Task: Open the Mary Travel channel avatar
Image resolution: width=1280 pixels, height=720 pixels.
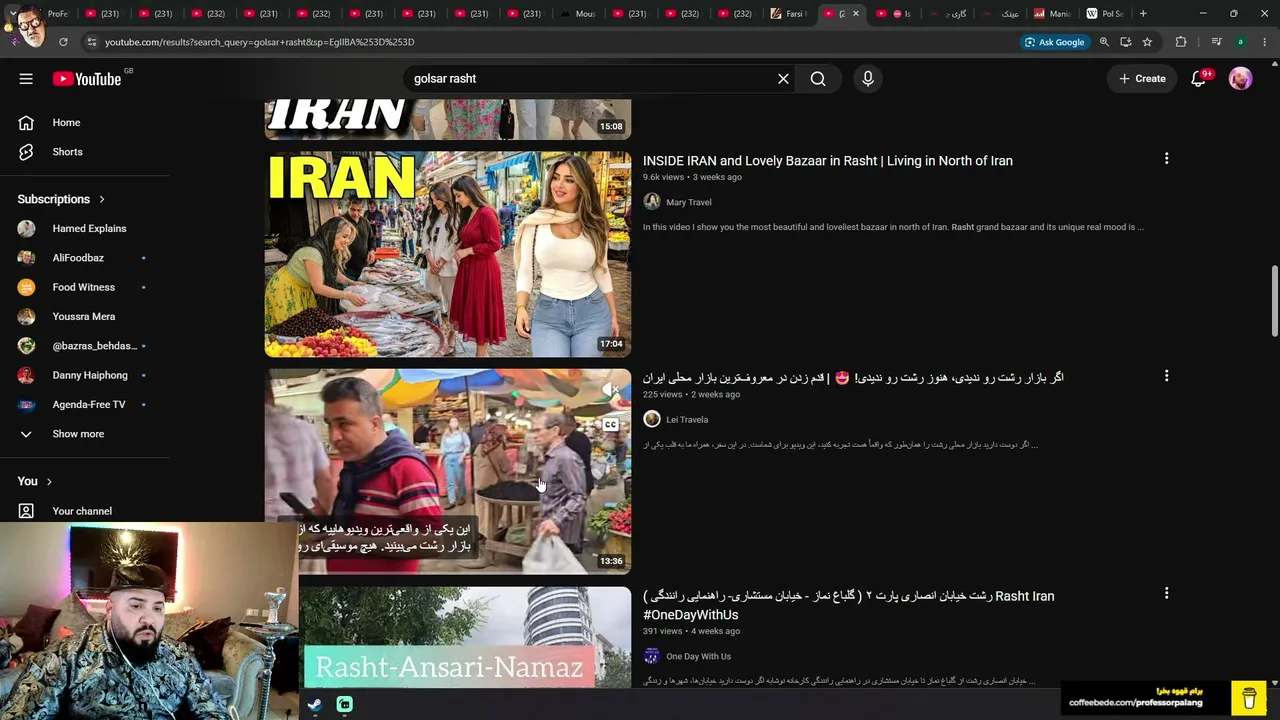Action: coord(652,202)
